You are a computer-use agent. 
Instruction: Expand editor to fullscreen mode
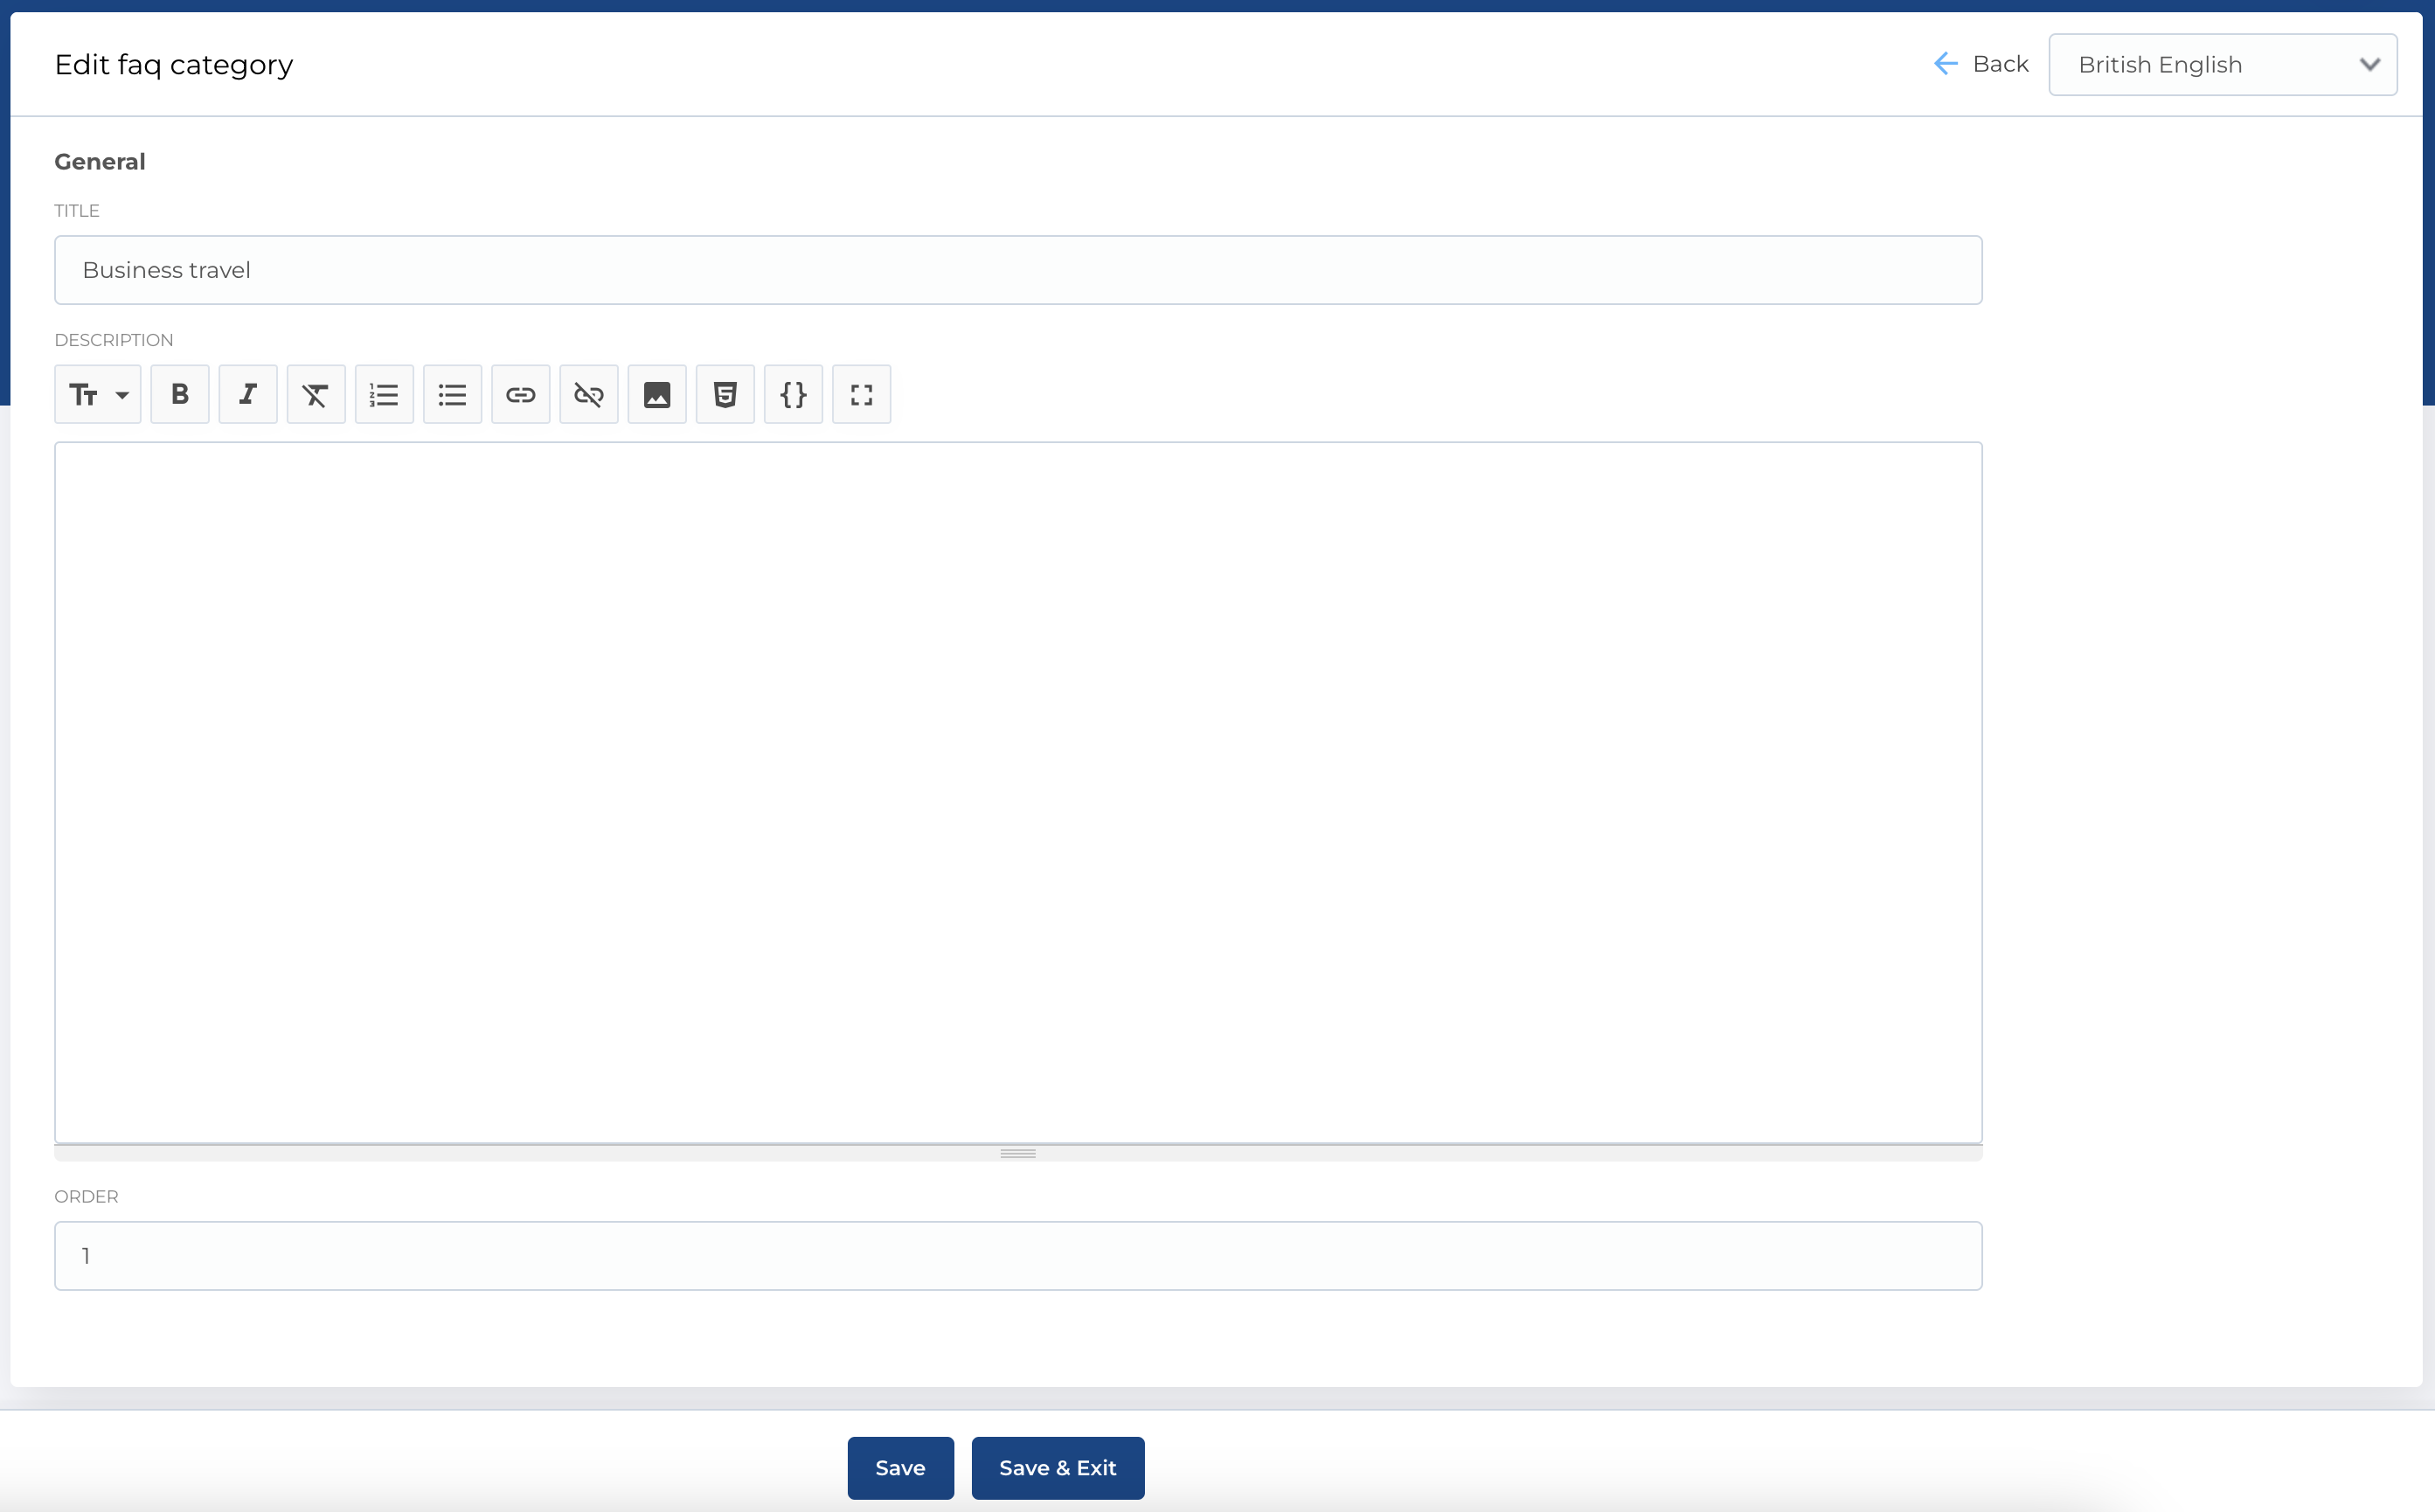tap(861, 394)
